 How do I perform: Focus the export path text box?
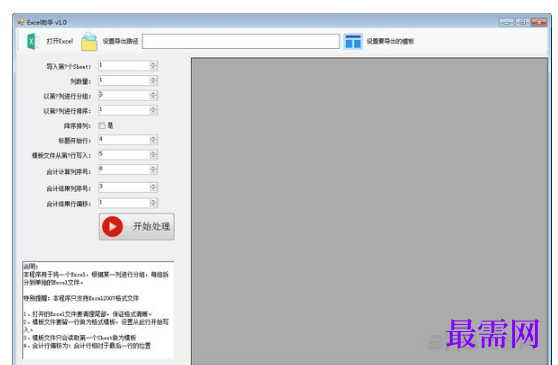(241, 41)
